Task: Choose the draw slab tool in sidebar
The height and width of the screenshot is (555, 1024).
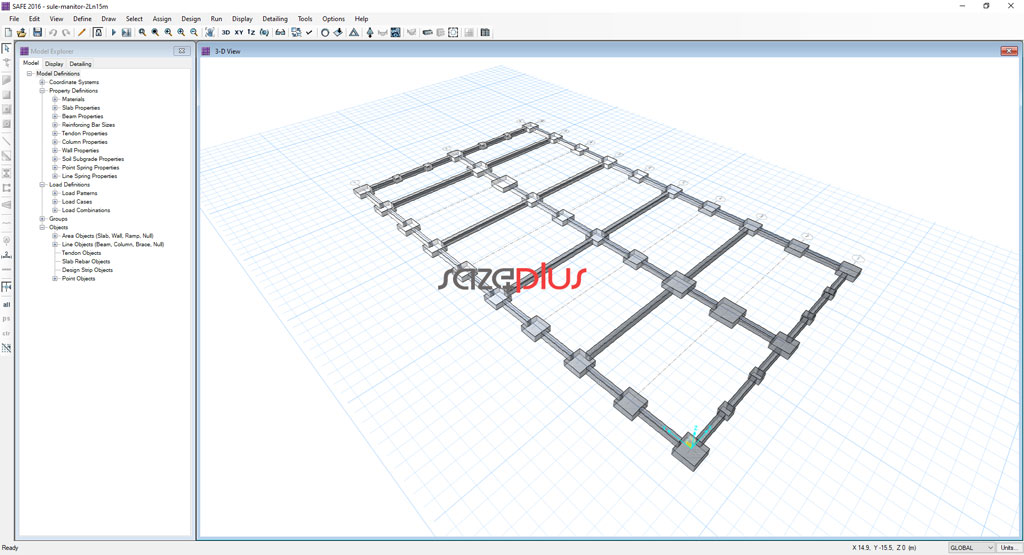Action: pyautogui.click(x=7, y=80)
